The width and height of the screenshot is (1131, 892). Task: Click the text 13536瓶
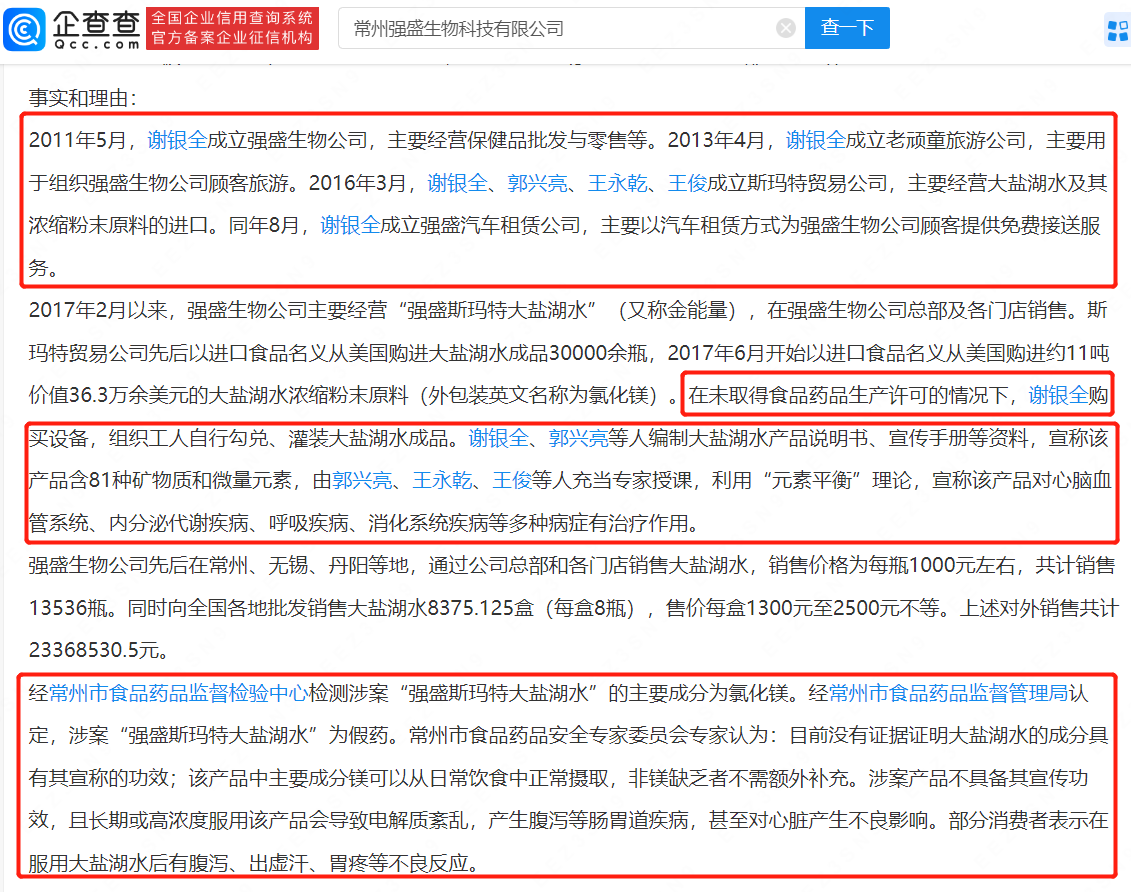(x=68, y=608)
